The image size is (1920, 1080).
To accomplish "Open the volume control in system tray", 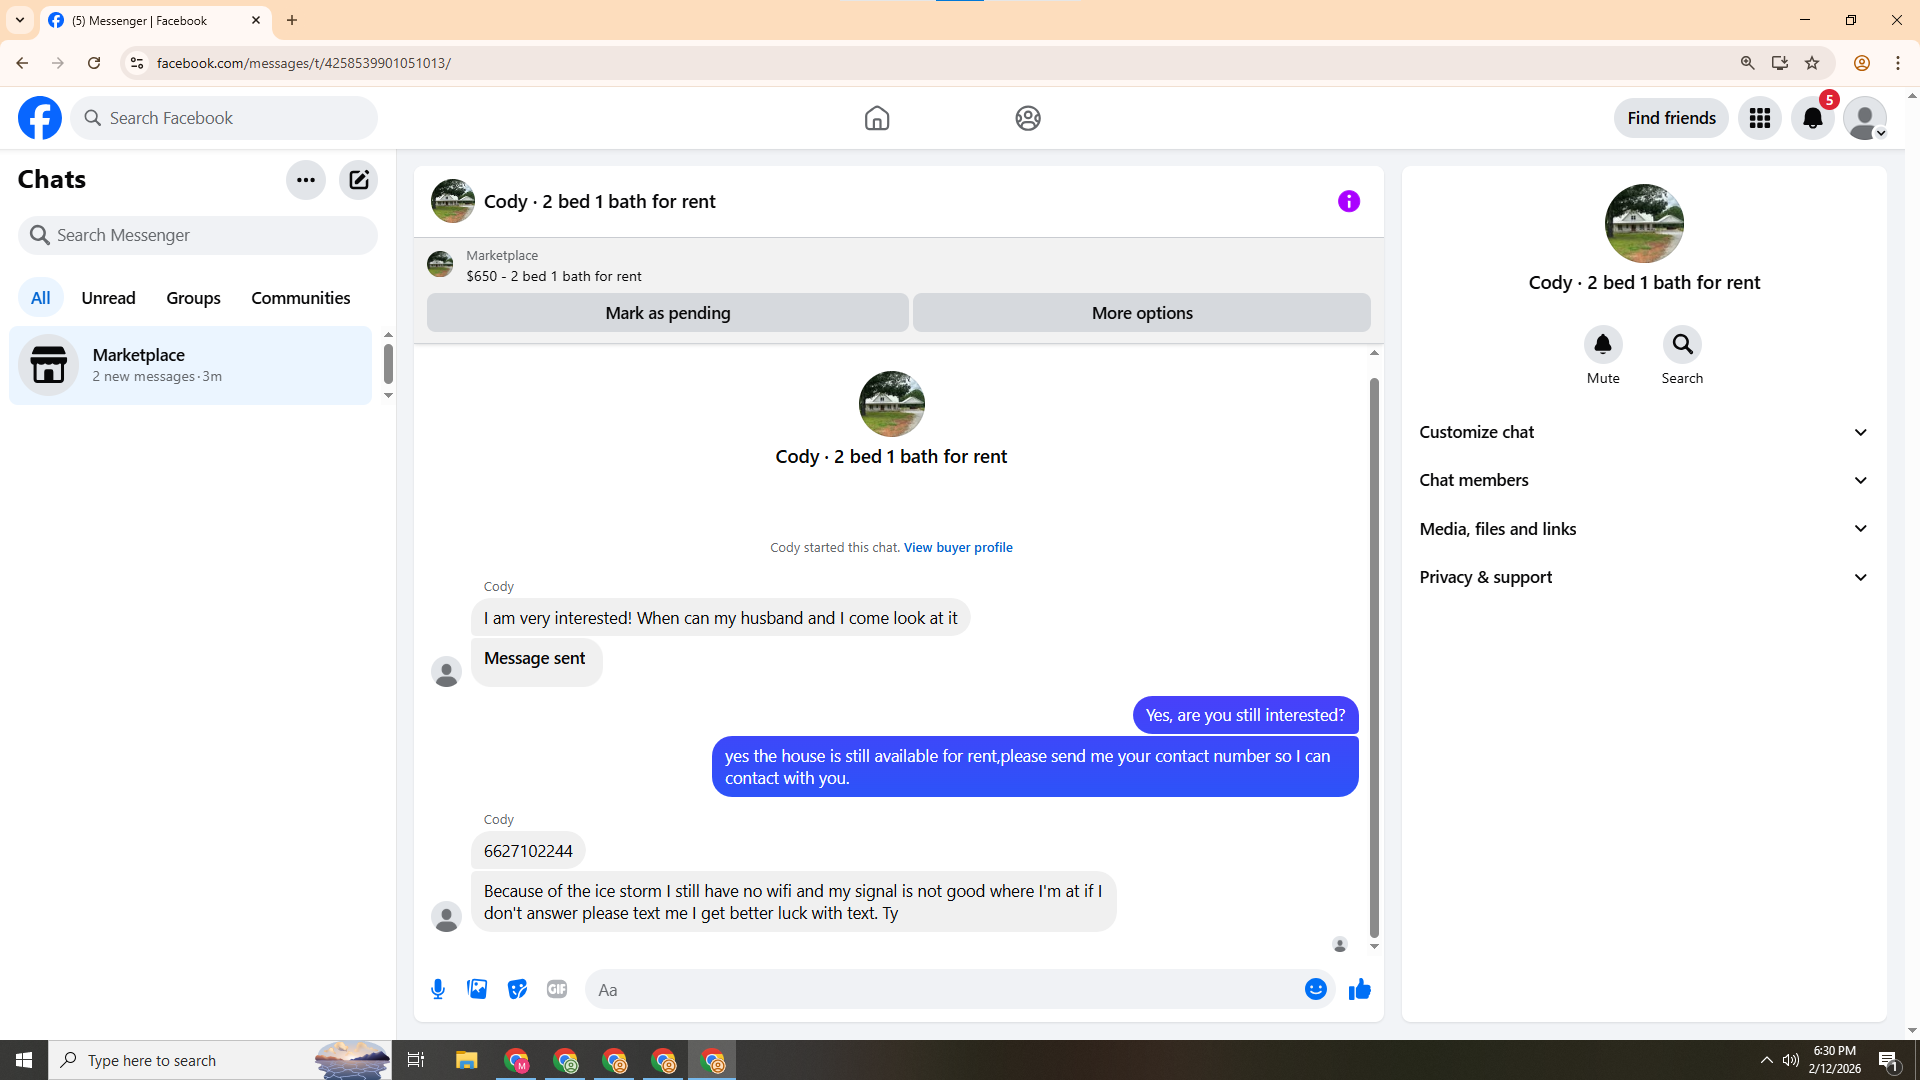I will [1790, 1060].
